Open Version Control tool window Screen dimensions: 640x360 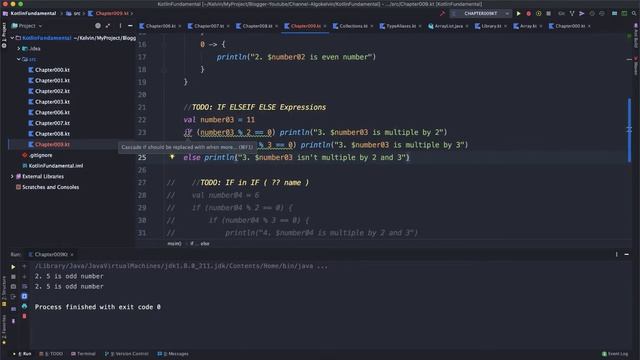(x=127, y=354)
